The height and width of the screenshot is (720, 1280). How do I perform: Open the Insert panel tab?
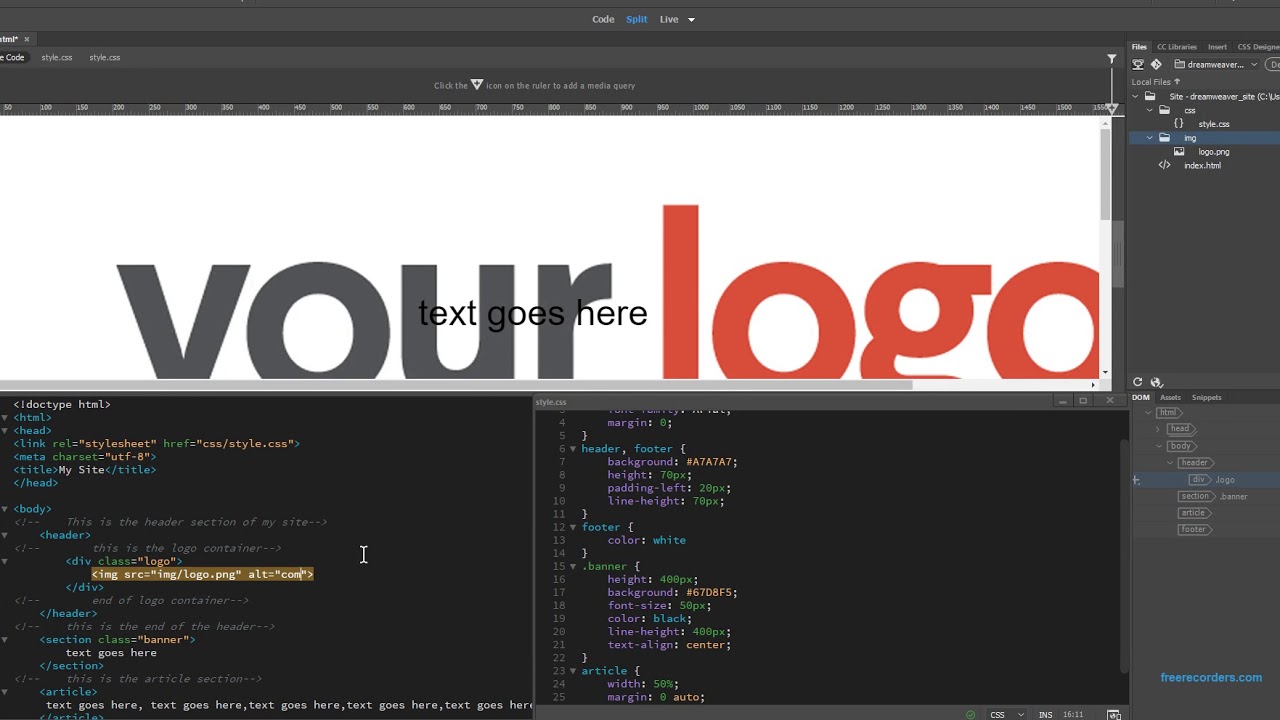click(x=1217, y=47)
